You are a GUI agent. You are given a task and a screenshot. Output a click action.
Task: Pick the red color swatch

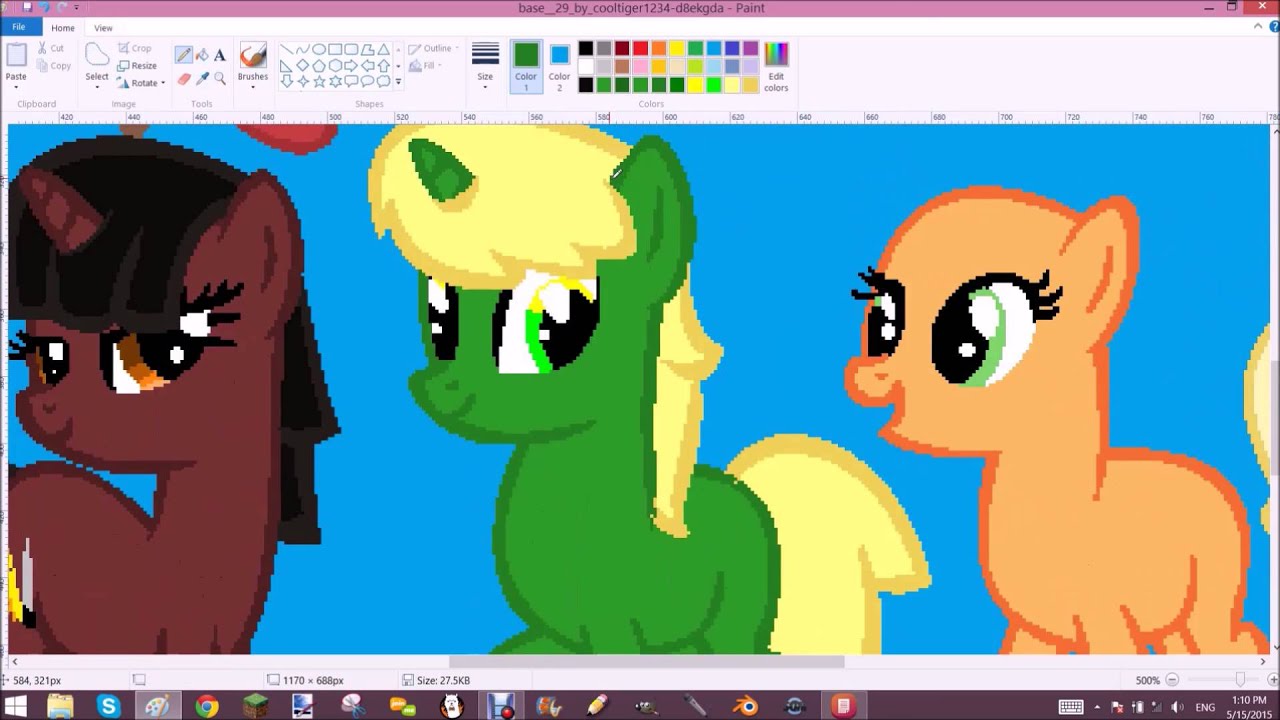[641, 48]
